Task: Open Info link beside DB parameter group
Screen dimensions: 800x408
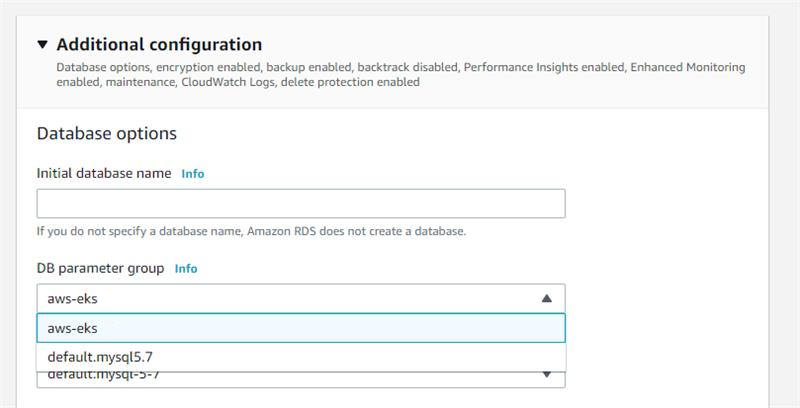Action: (x=186, y=269)
